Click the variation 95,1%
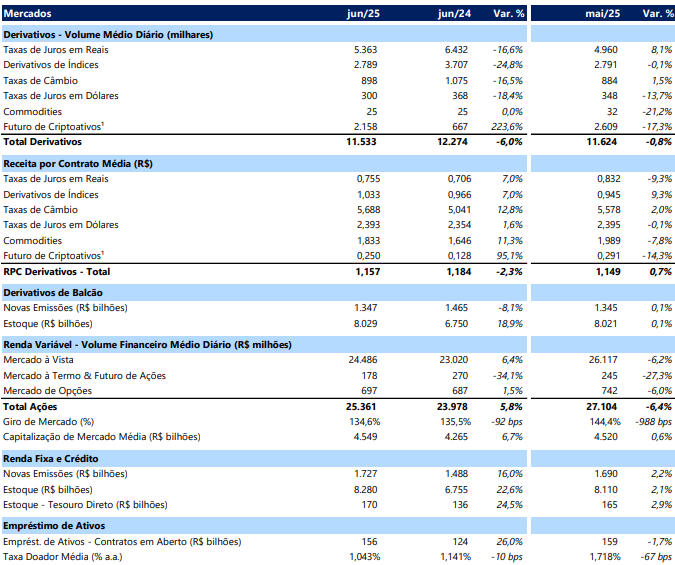 coord(510,256)
